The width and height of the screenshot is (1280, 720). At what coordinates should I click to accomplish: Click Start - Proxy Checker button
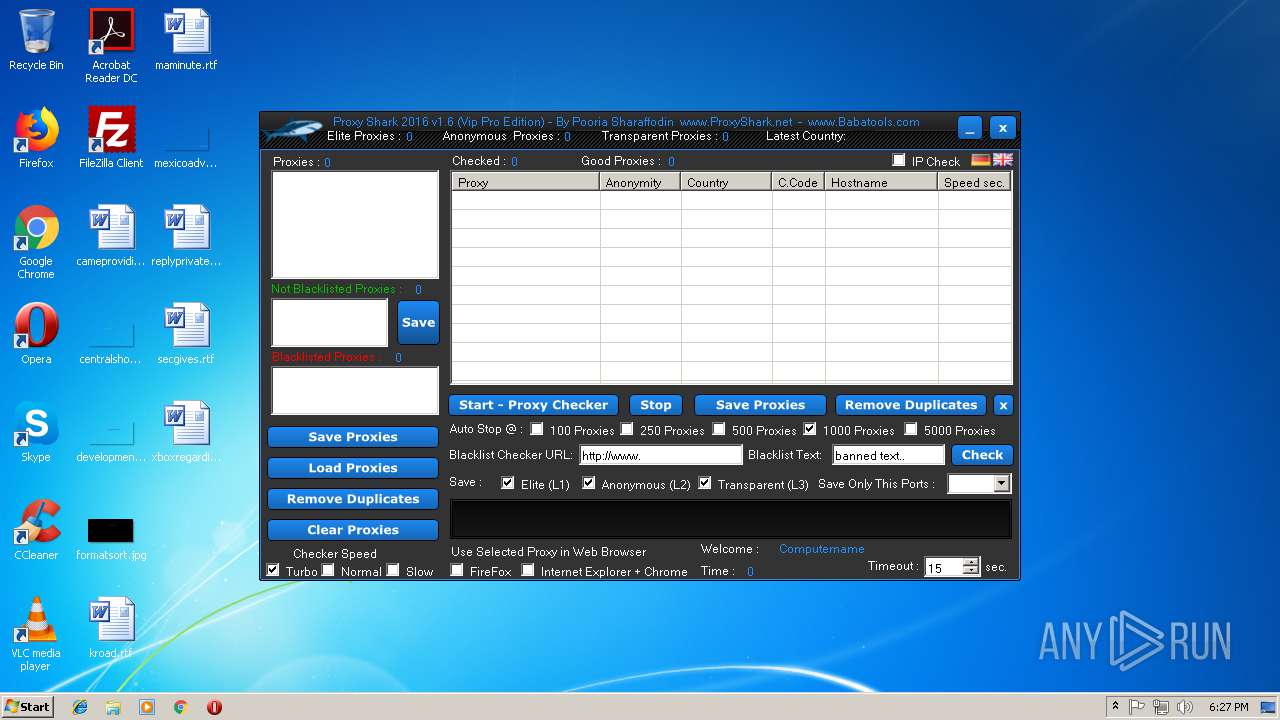click(533, 405)
